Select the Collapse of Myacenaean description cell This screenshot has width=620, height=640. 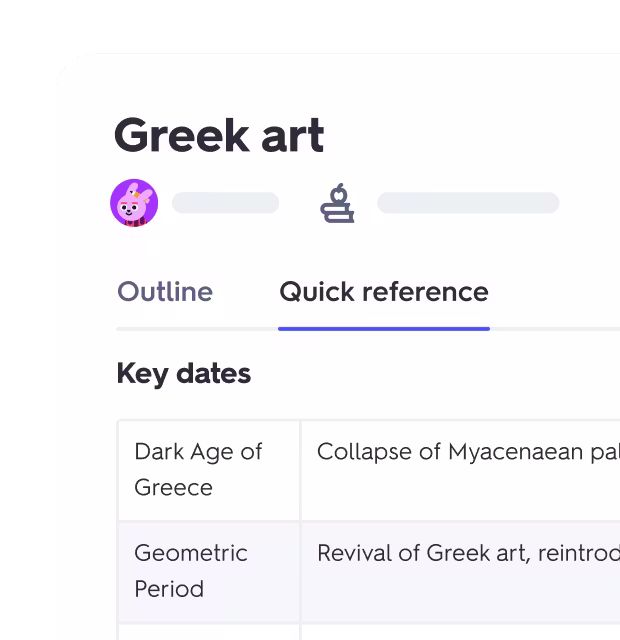point(460,470)
